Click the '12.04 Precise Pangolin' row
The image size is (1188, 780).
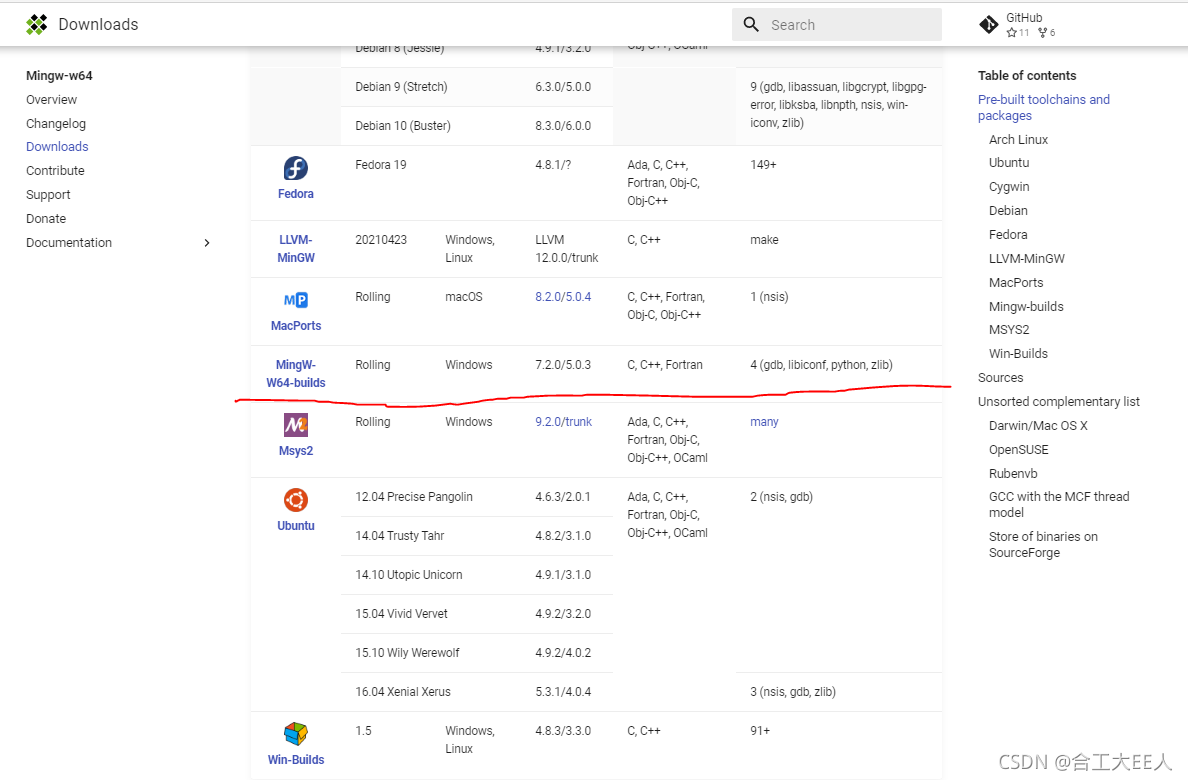414,497
